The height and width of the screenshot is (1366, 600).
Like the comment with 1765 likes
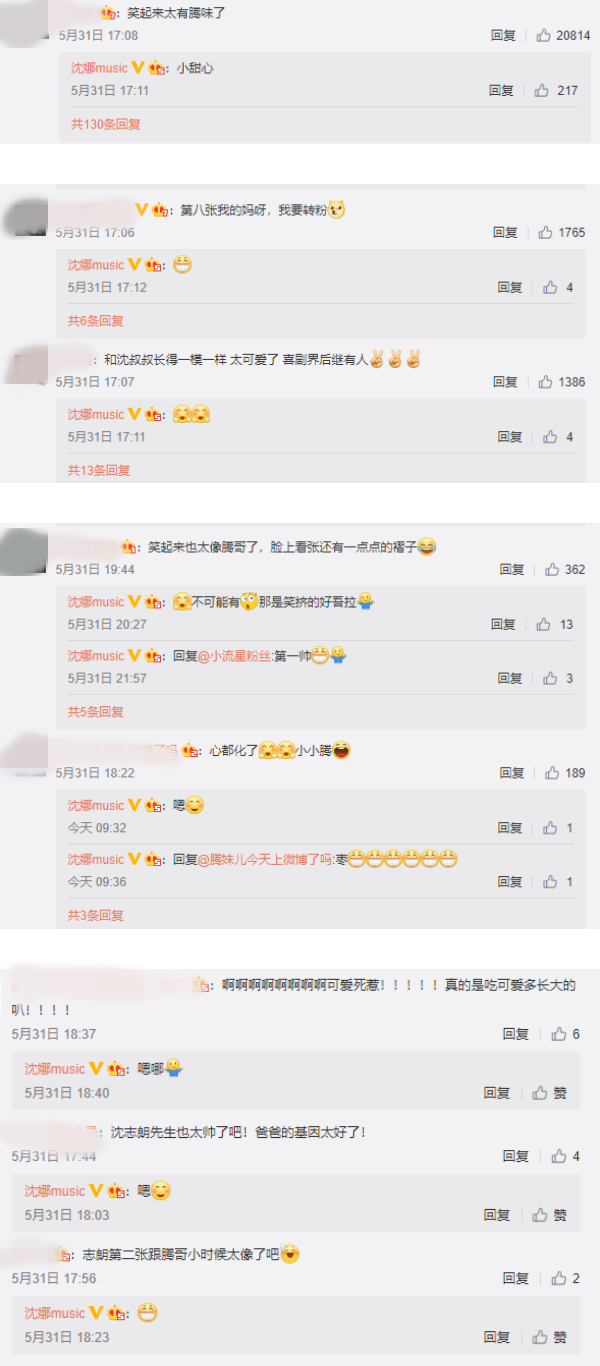coord(546,232)
